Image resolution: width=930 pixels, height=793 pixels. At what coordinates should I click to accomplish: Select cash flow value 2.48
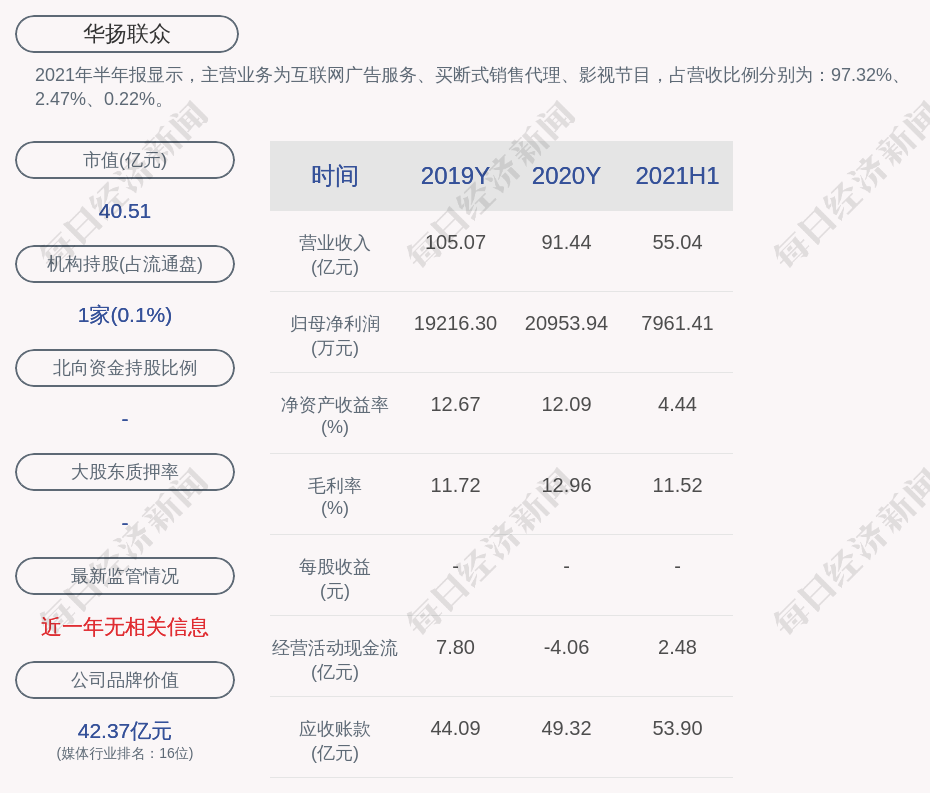pos(677,647)
